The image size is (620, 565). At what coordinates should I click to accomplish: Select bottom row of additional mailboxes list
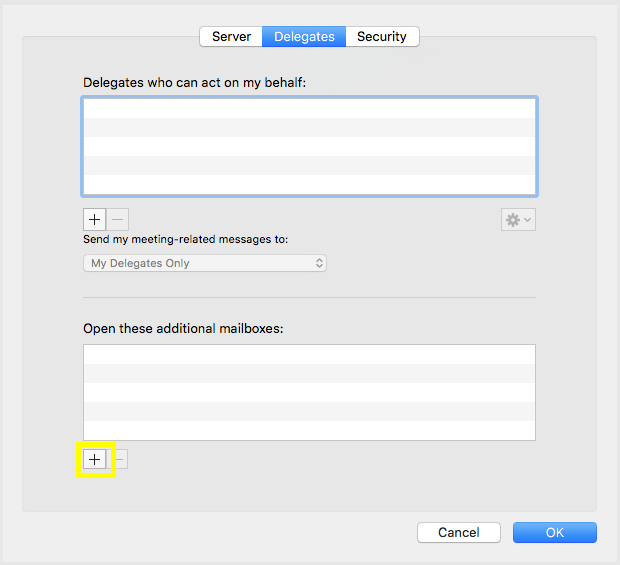point(310,430)
